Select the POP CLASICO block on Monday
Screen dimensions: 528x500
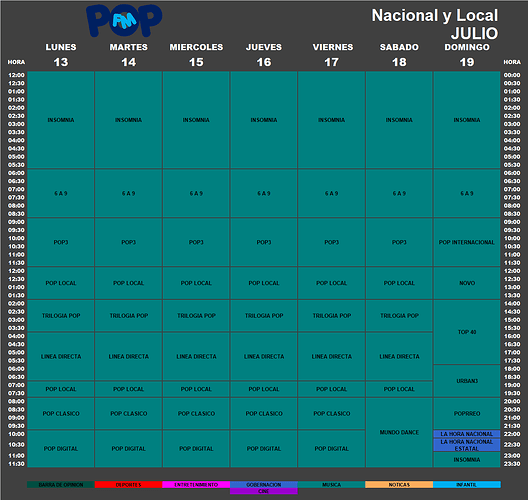pyautogui.click(x=61, y=413)
